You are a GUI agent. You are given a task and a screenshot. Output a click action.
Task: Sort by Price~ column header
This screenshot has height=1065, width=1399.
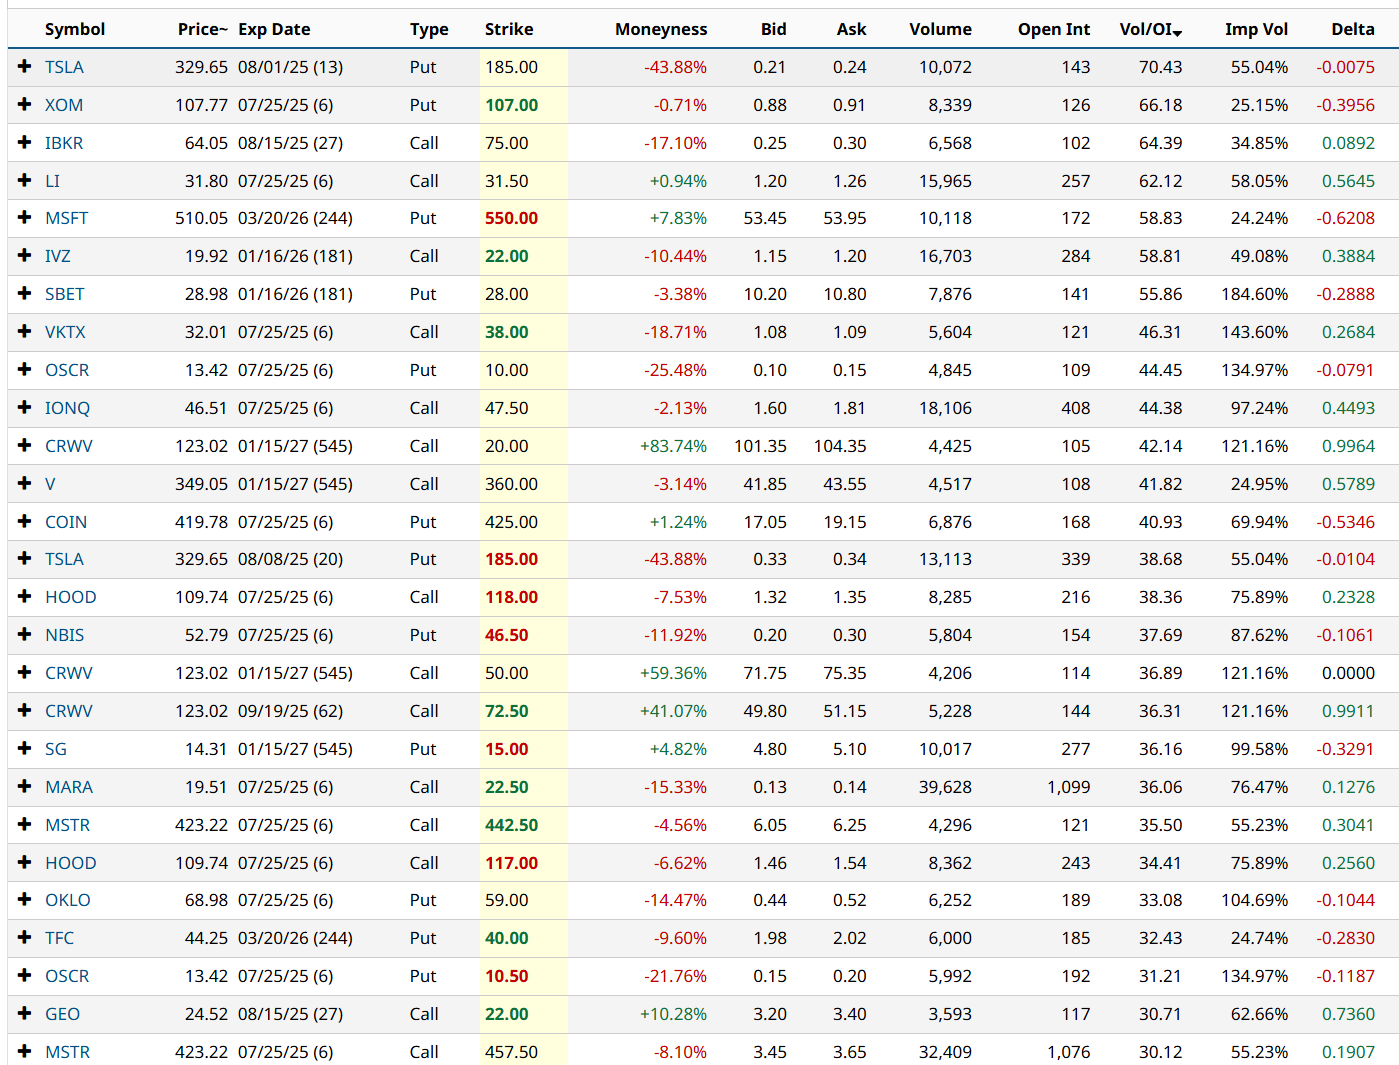pos(203,29)
